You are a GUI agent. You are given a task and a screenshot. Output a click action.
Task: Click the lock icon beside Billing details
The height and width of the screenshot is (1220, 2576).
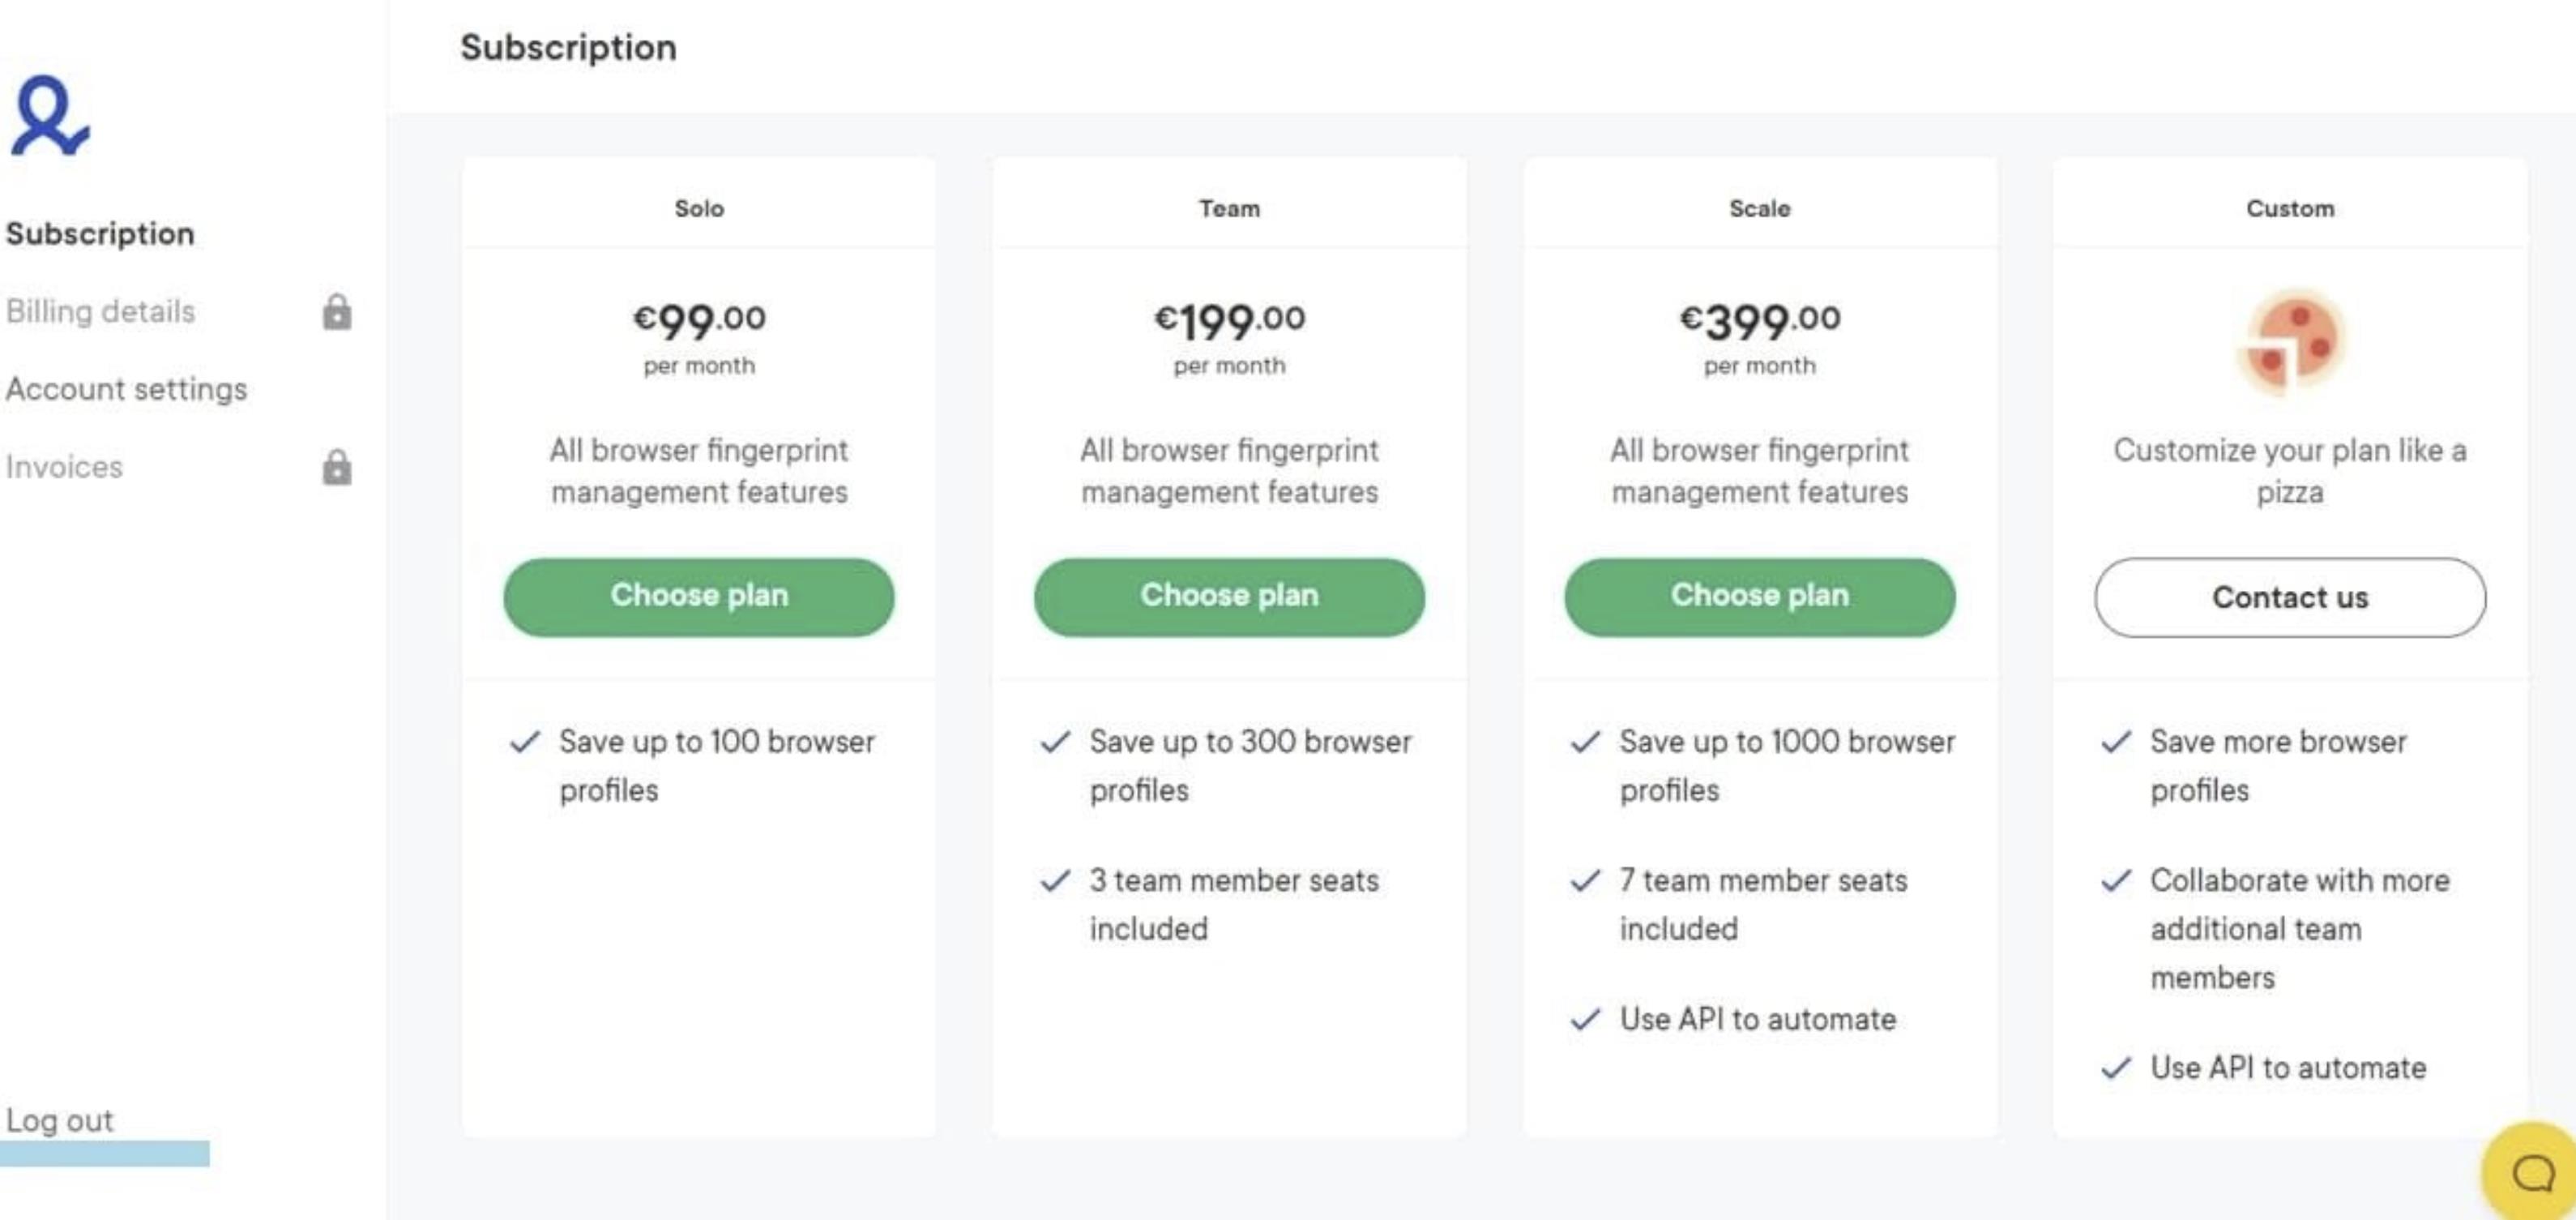[337, 312]
